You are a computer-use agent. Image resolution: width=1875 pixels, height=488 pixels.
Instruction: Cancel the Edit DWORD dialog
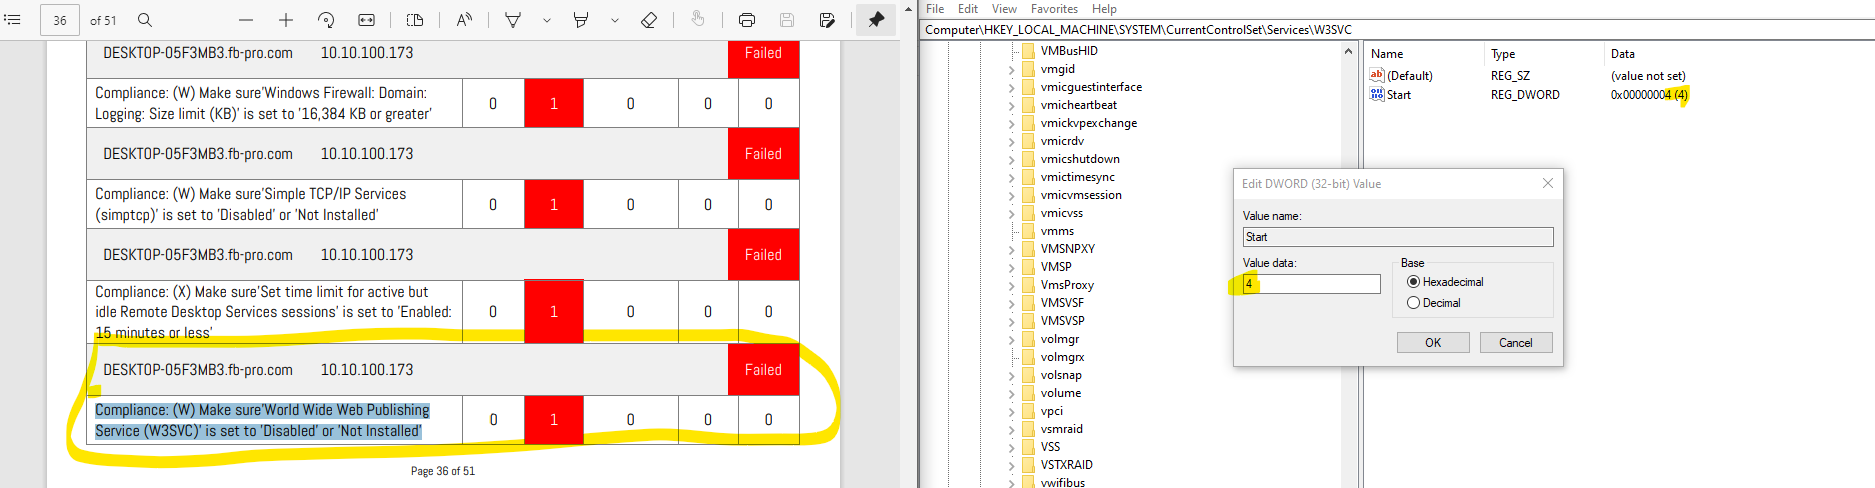tap(1515, 343)
